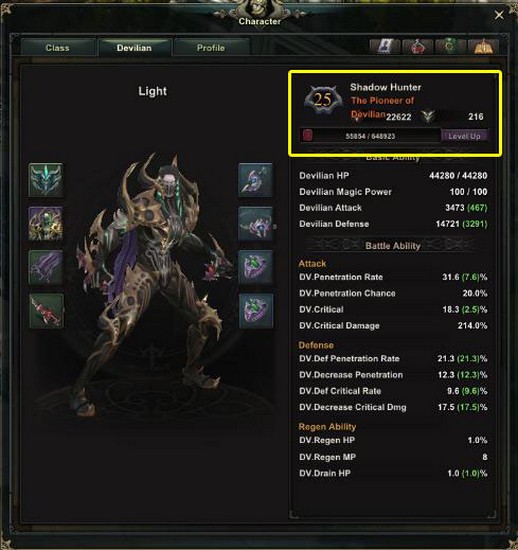Screen dimensions: 518x550
Task: Click the winged rank emblem beside 216
Action: click(x=428, y=117)
